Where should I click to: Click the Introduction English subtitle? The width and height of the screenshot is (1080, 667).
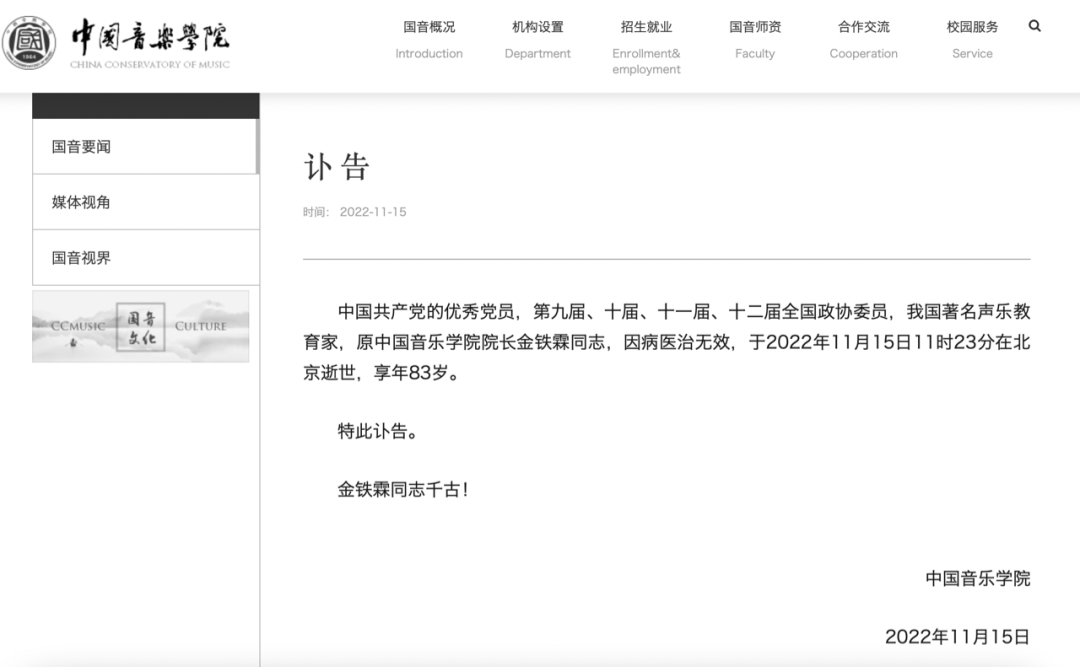point(429,53)
